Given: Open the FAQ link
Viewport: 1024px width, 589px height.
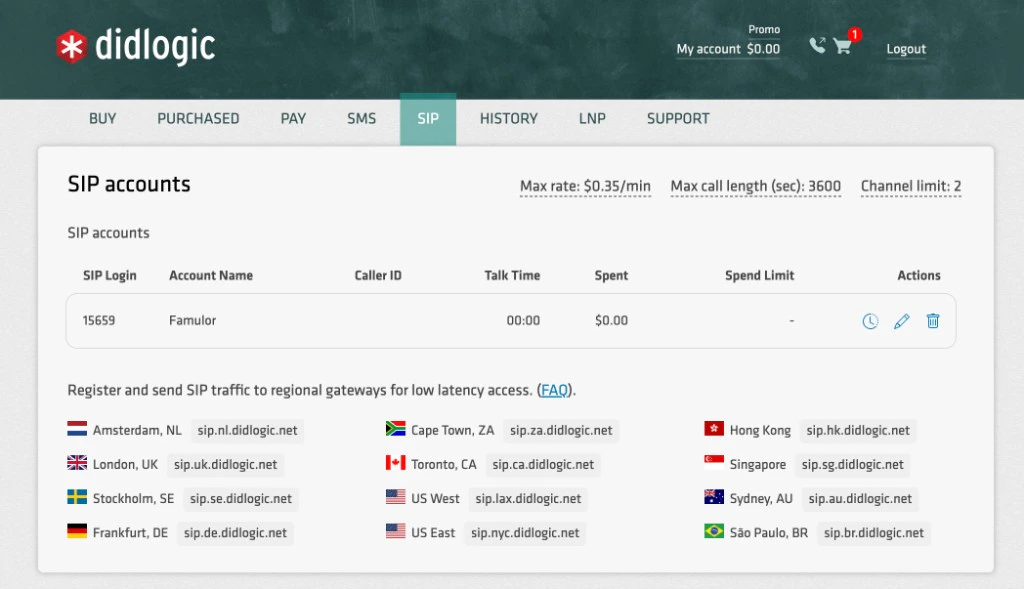Looking at the screenshot, I should pyautogui.click(x=554, y=390).
